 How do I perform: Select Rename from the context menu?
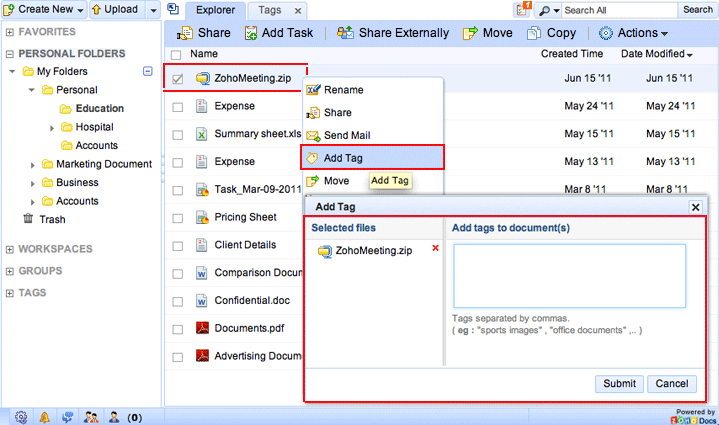click(372, 90)
